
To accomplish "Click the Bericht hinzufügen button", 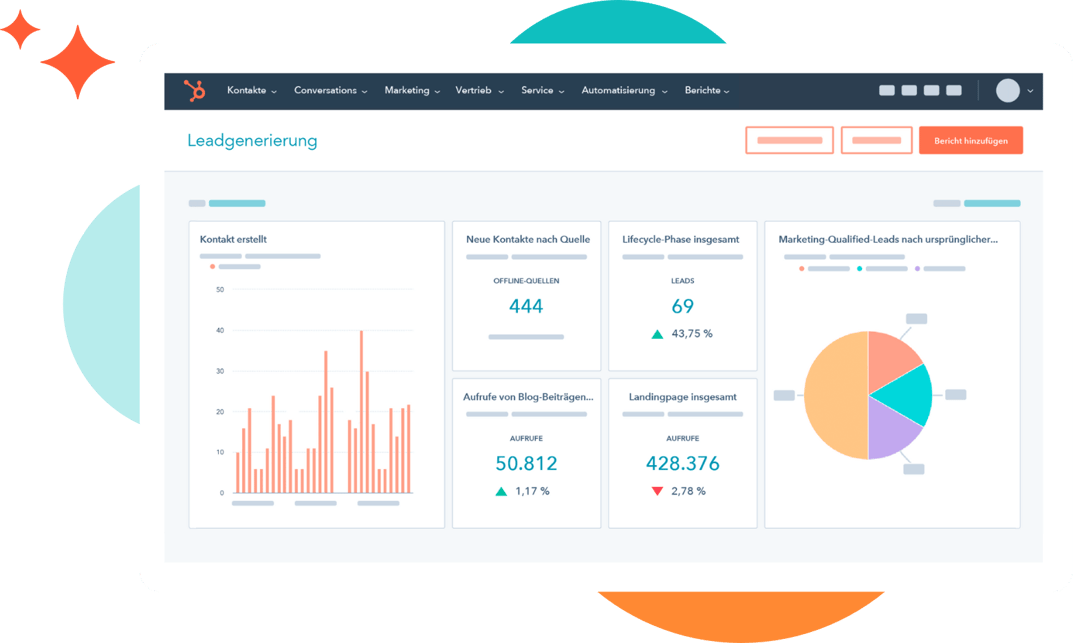I will 970,141.
